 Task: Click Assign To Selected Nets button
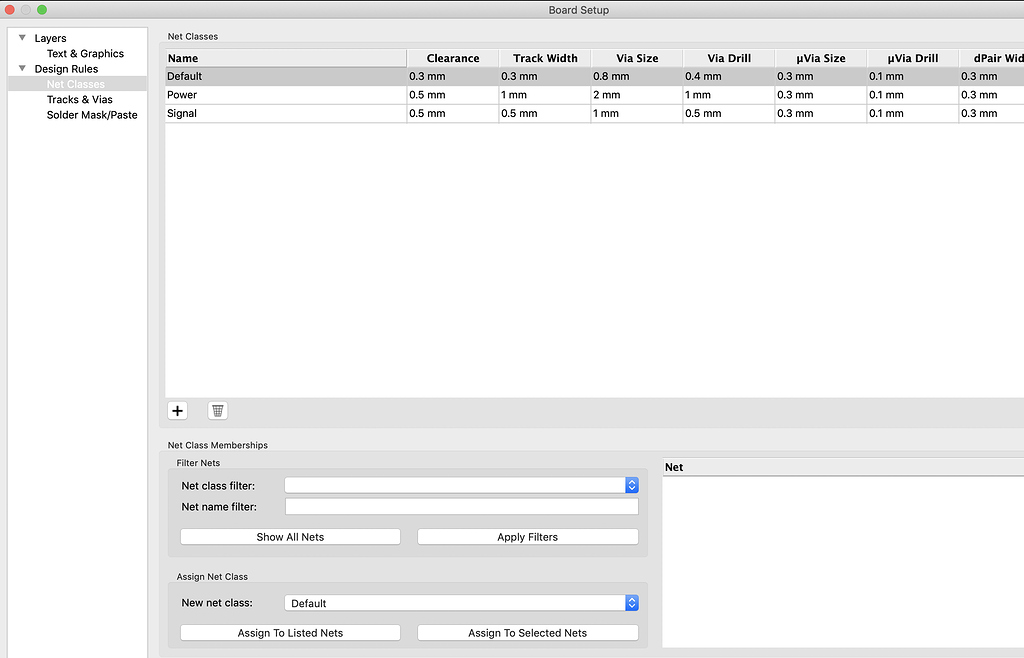click(527, 633)
